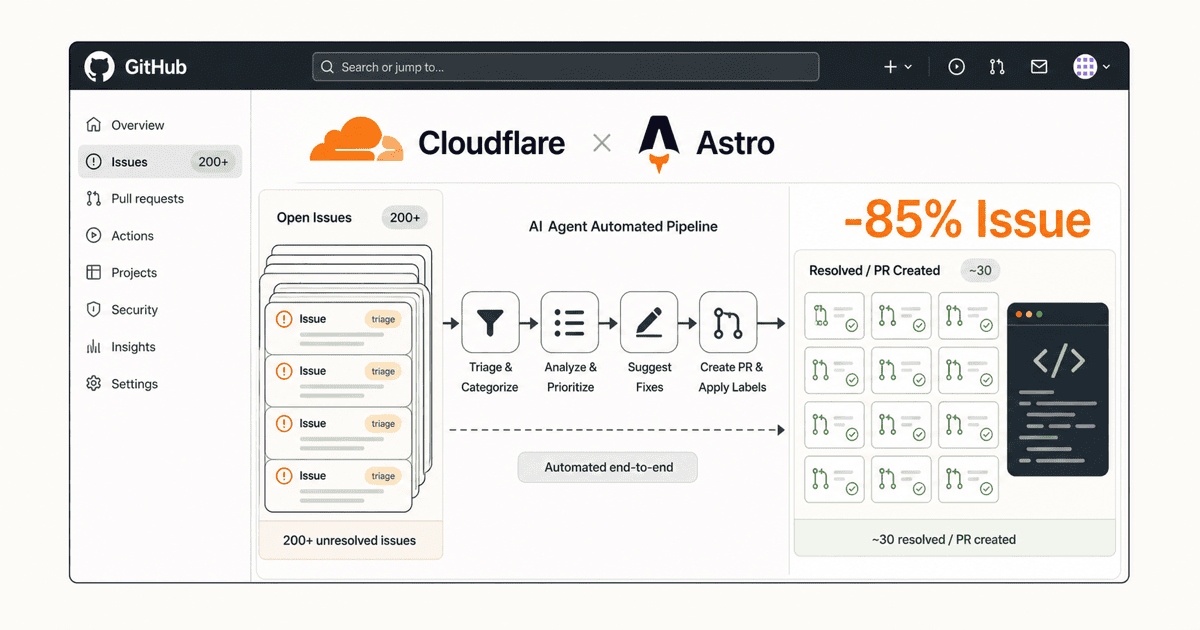This screenshot has height=630, width=1200.
Task: Expand the dropdown arrow beside avatar
Action: (x=1105, y=67)
